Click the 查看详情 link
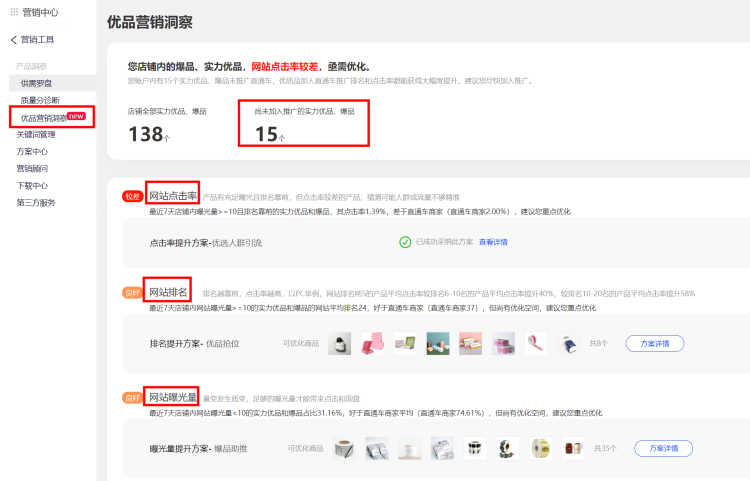 (x=493, y=242)
